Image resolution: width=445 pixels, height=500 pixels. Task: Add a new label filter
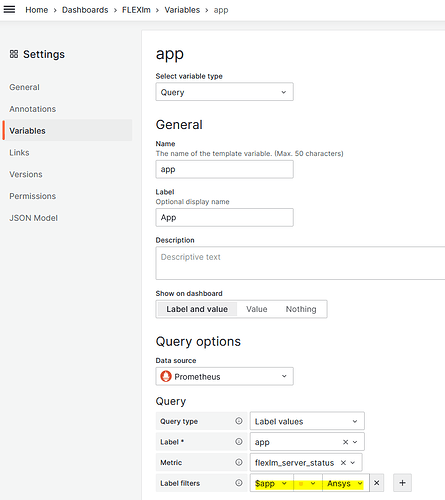click(x=402, y=483)
